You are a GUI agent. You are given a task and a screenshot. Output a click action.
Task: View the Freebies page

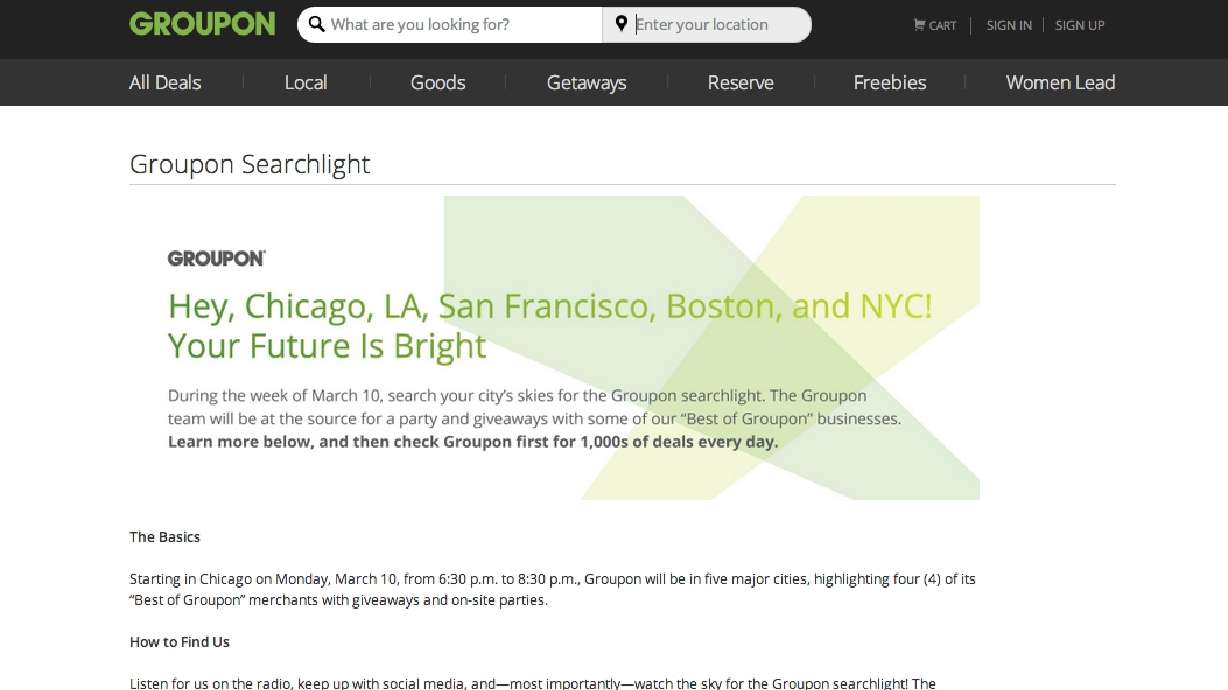(x=889, y=82)
